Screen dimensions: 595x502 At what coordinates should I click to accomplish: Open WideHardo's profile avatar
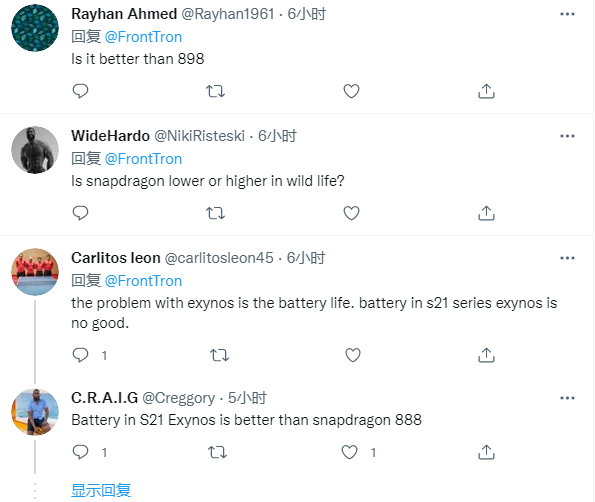click(x=35, y=150)
